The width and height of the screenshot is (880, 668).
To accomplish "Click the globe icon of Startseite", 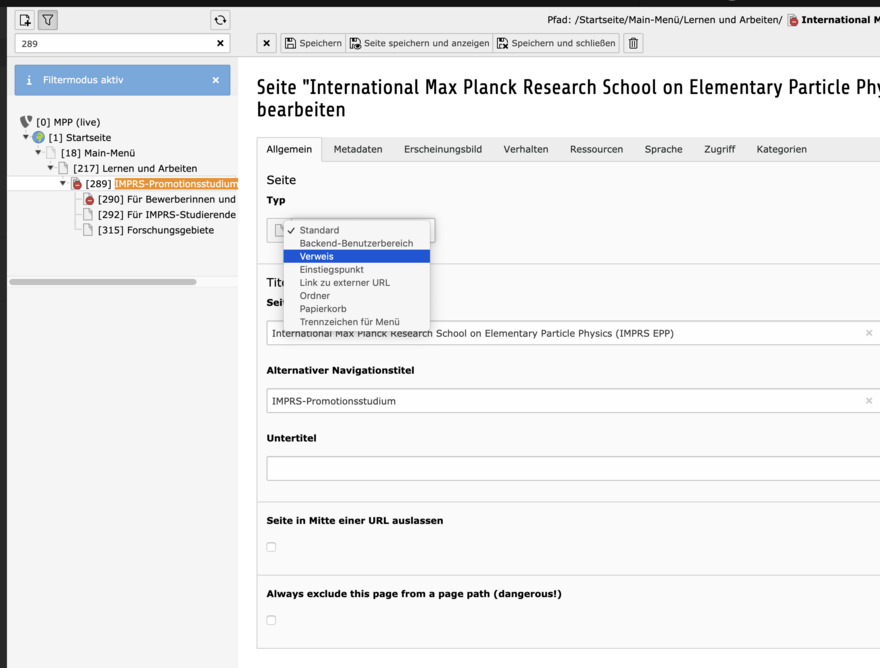I will 39,138.
